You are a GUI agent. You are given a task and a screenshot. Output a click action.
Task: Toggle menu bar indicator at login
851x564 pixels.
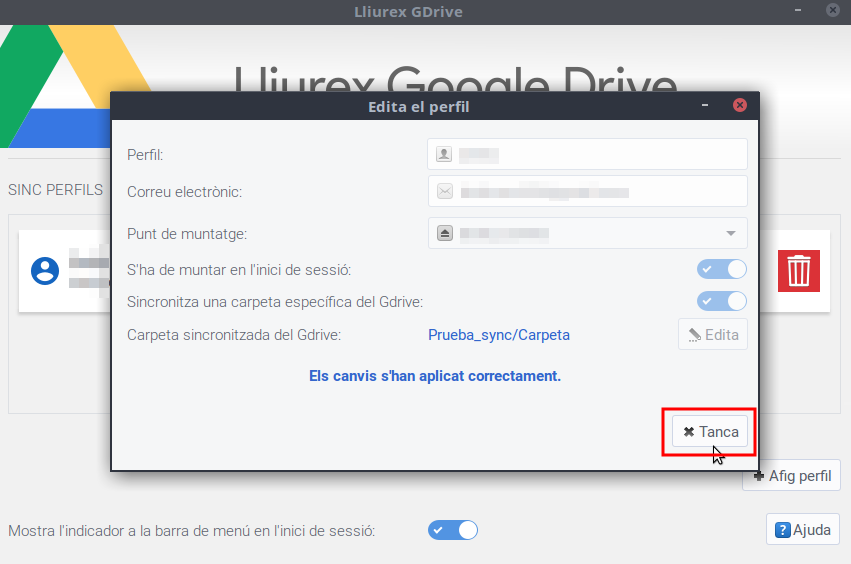pos(453,530)
